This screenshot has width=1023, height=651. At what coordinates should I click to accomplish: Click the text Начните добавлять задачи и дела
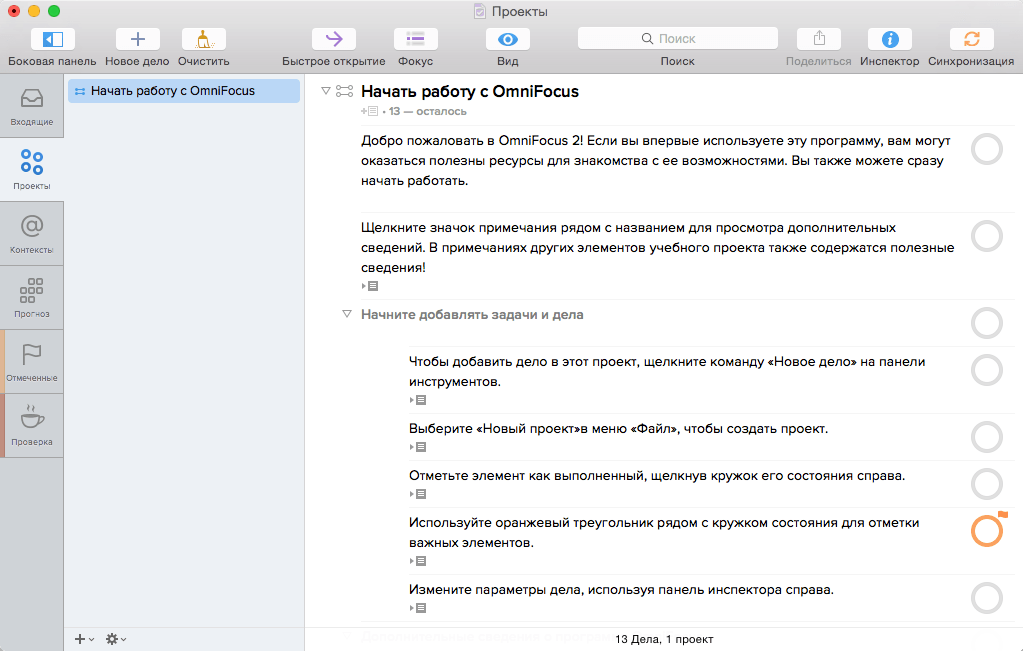click(472, 314)
